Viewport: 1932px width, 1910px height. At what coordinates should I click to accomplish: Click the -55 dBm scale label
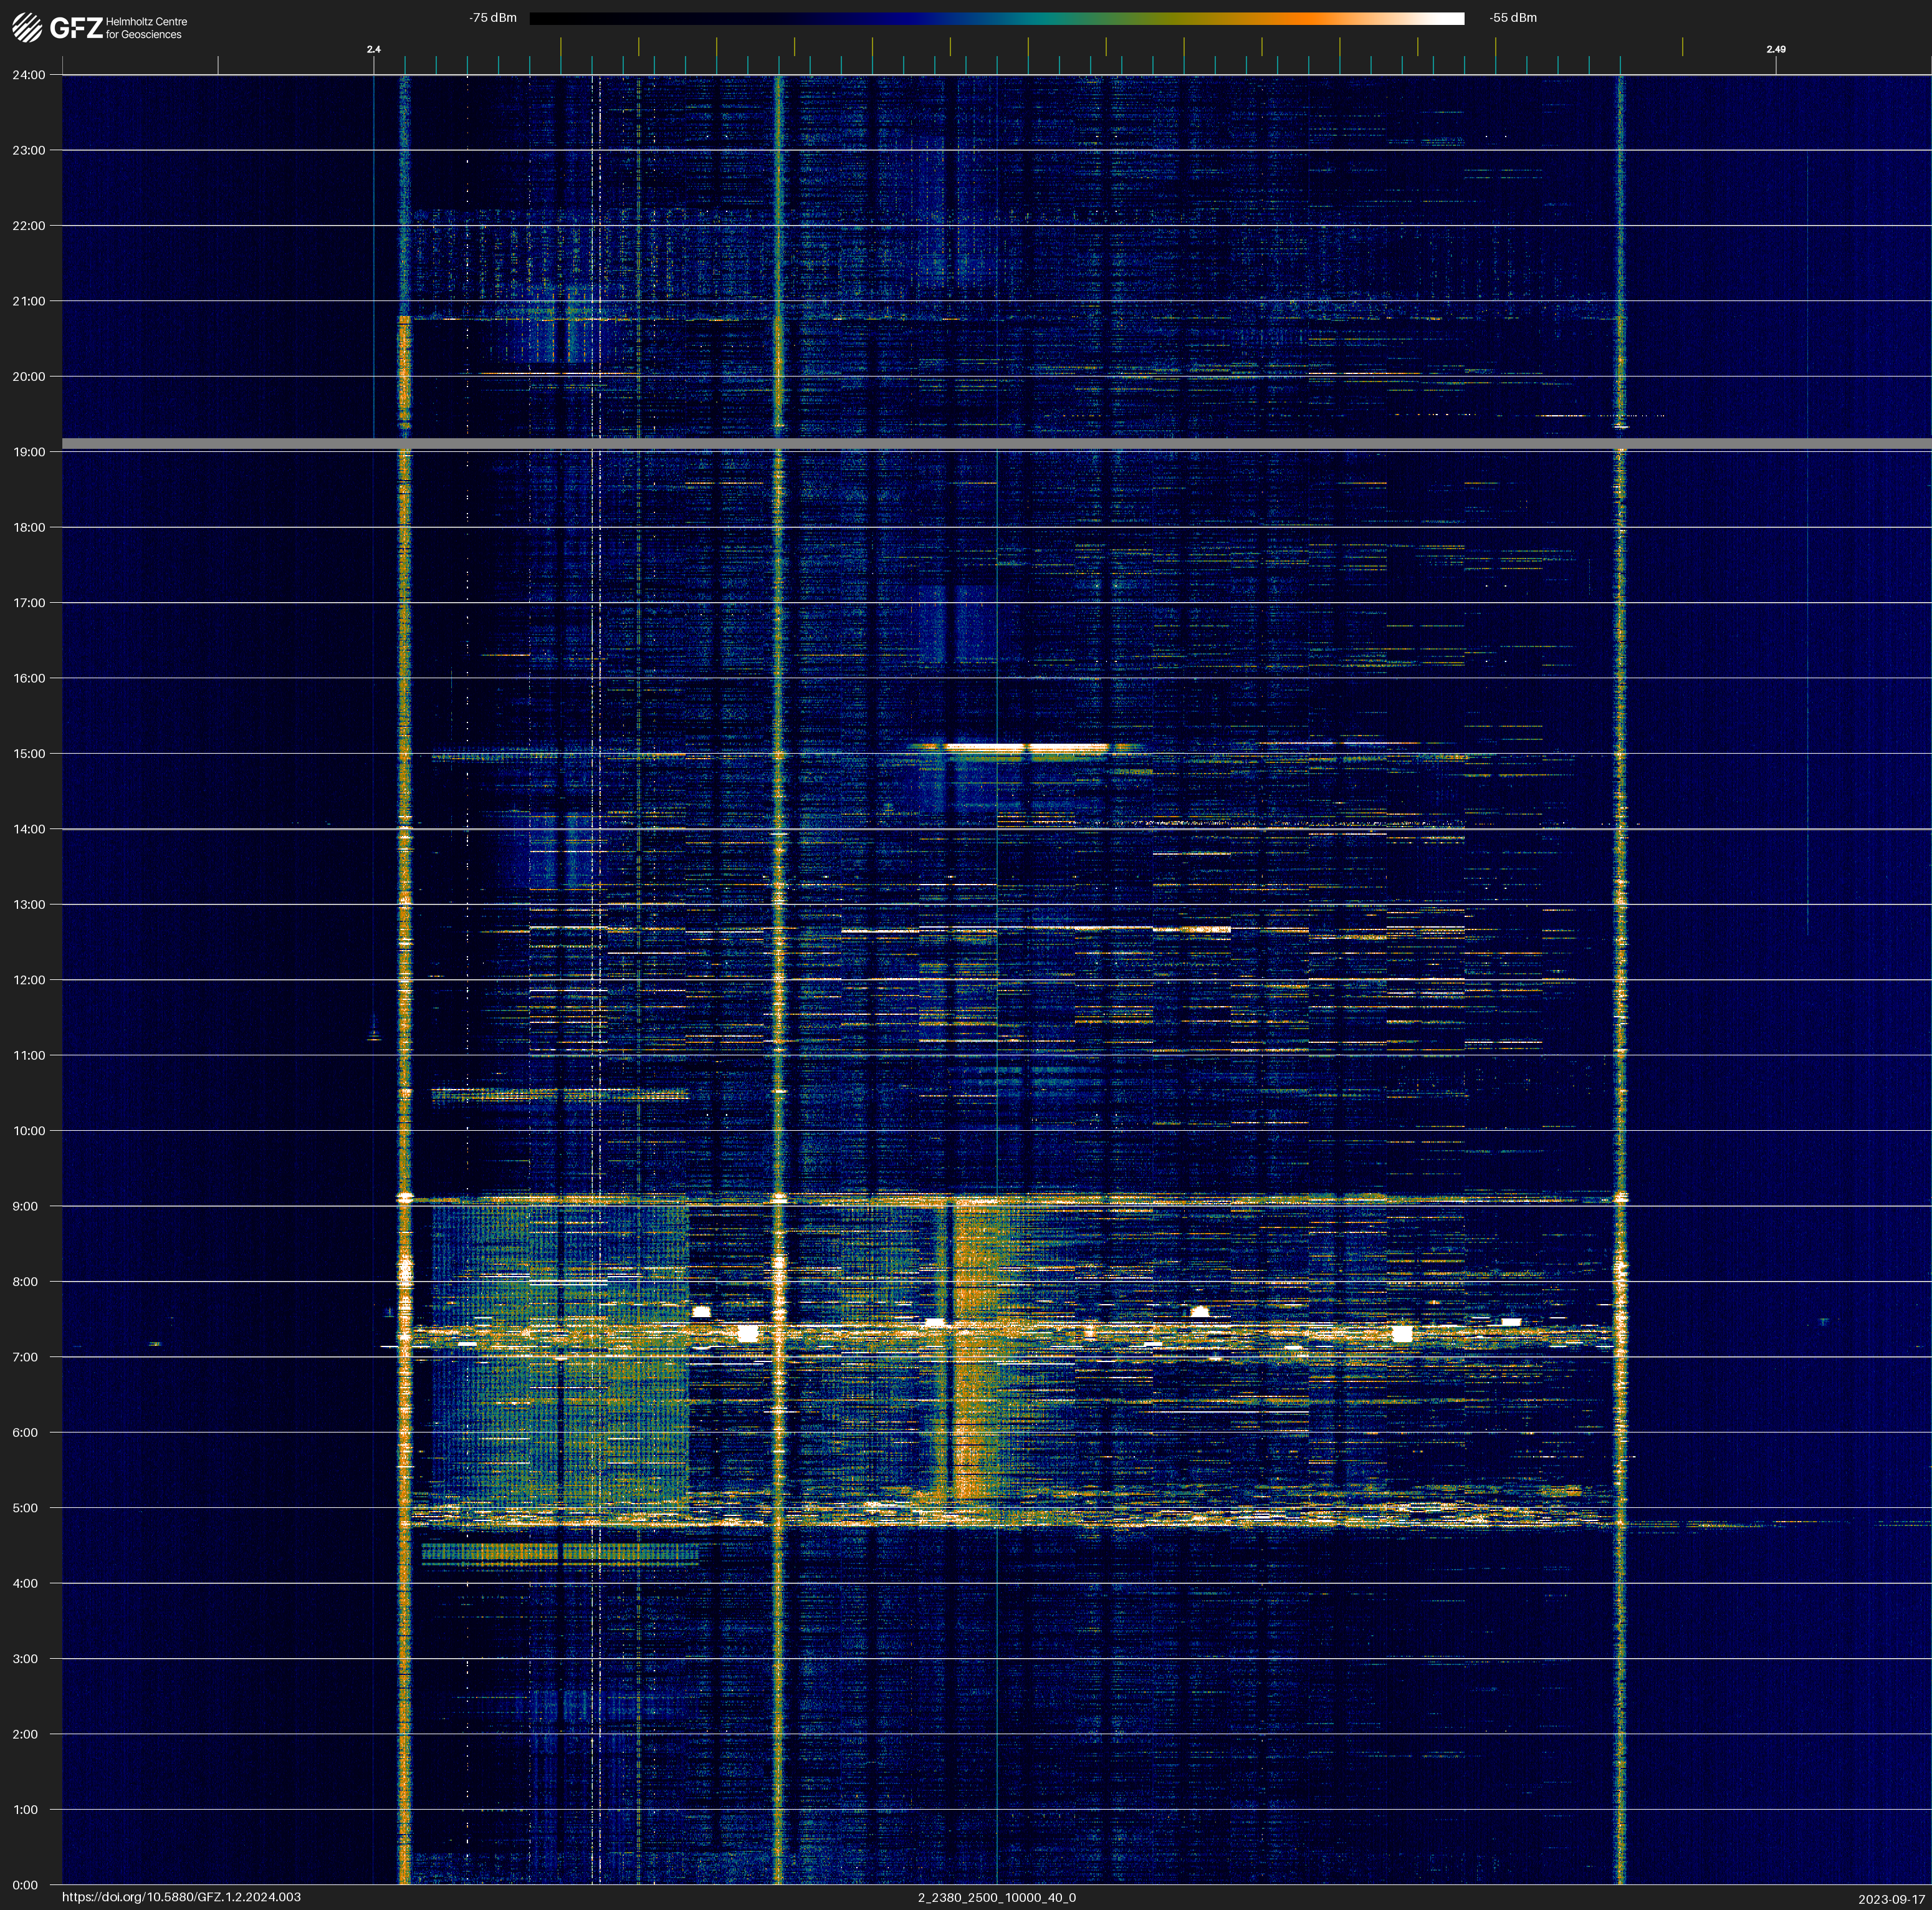click(x=1512, y=18)
